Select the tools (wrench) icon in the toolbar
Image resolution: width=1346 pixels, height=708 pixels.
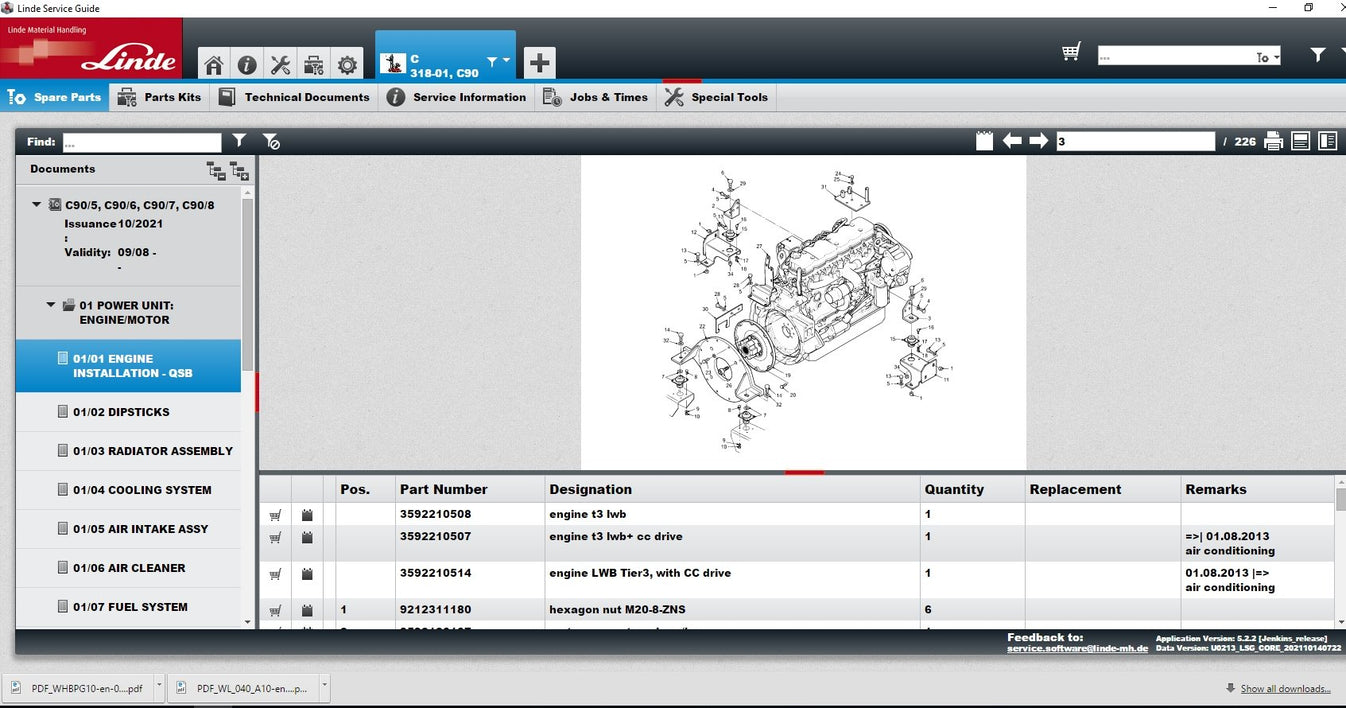coord(280,63)
